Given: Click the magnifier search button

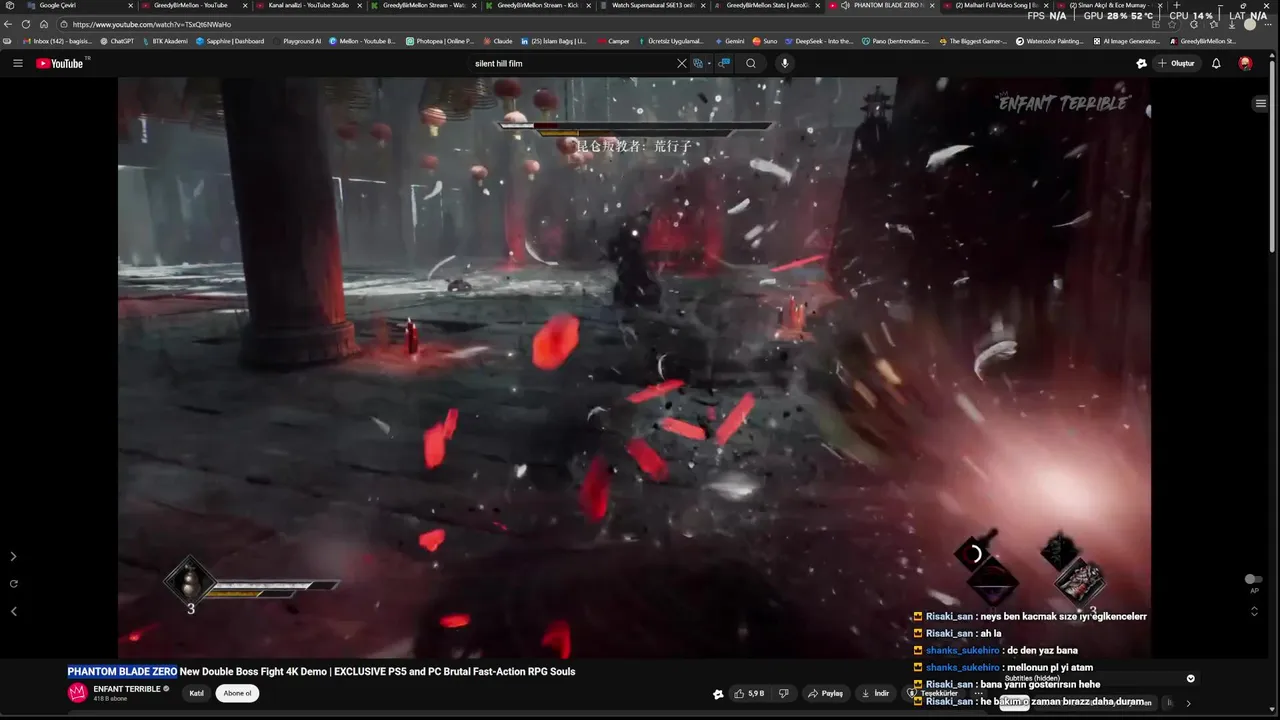Looking at the screenshot, I should pos(751,63).
